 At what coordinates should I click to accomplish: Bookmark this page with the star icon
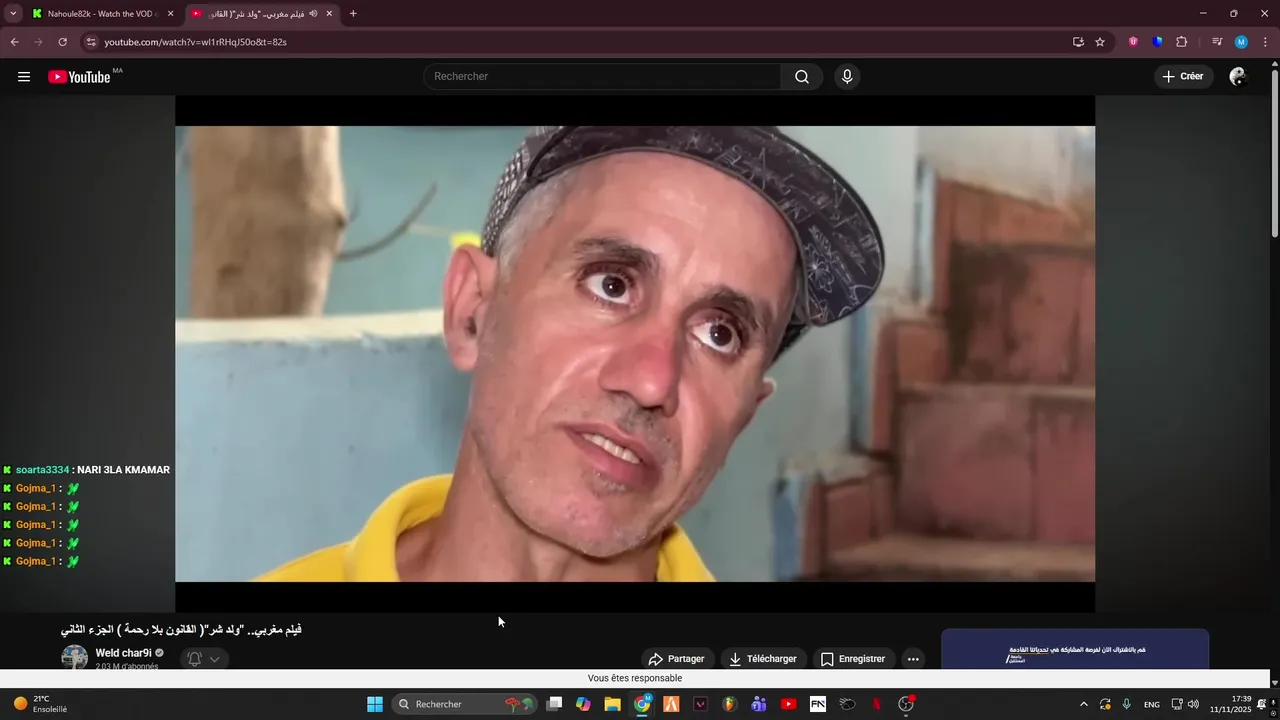point(1100,42)
